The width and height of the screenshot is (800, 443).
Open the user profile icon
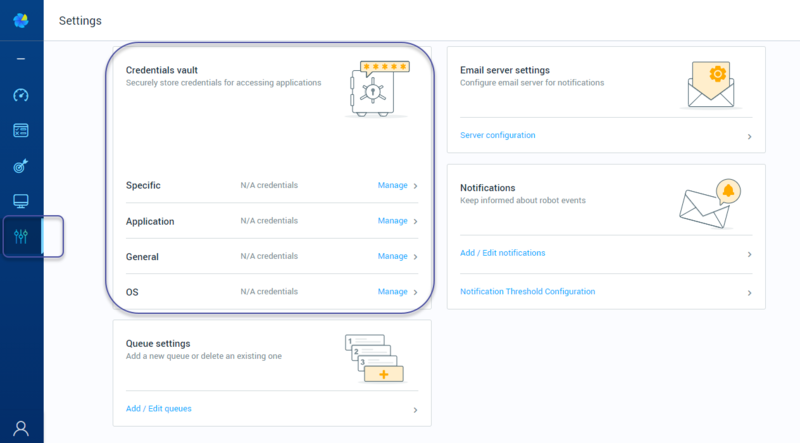(21, 428)
